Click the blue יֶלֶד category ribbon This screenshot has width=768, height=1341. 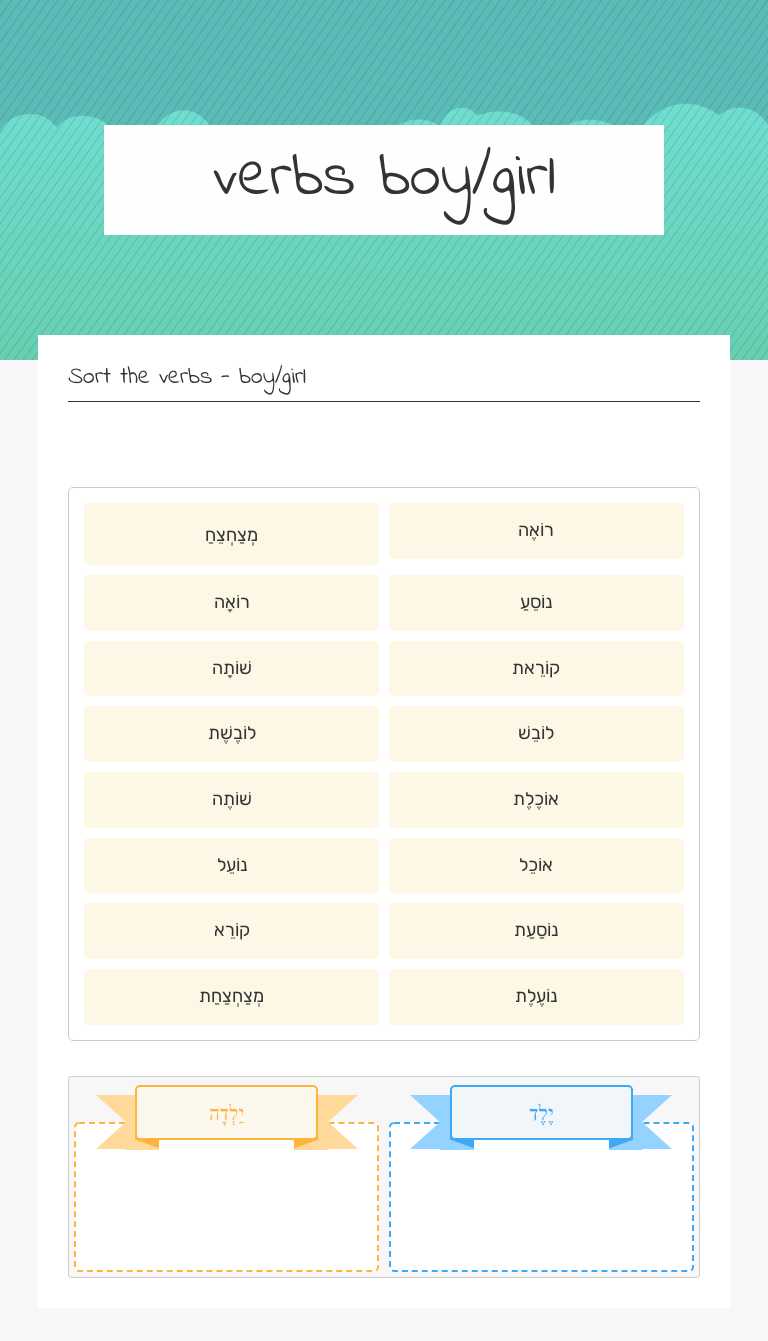(541, 1113)
